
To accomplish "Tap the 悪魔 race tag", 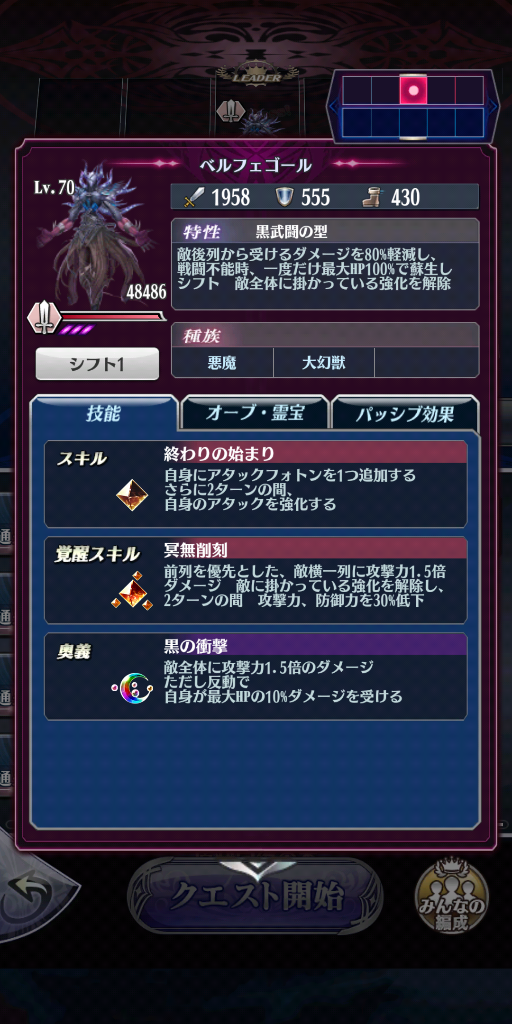I will point(223,362).
